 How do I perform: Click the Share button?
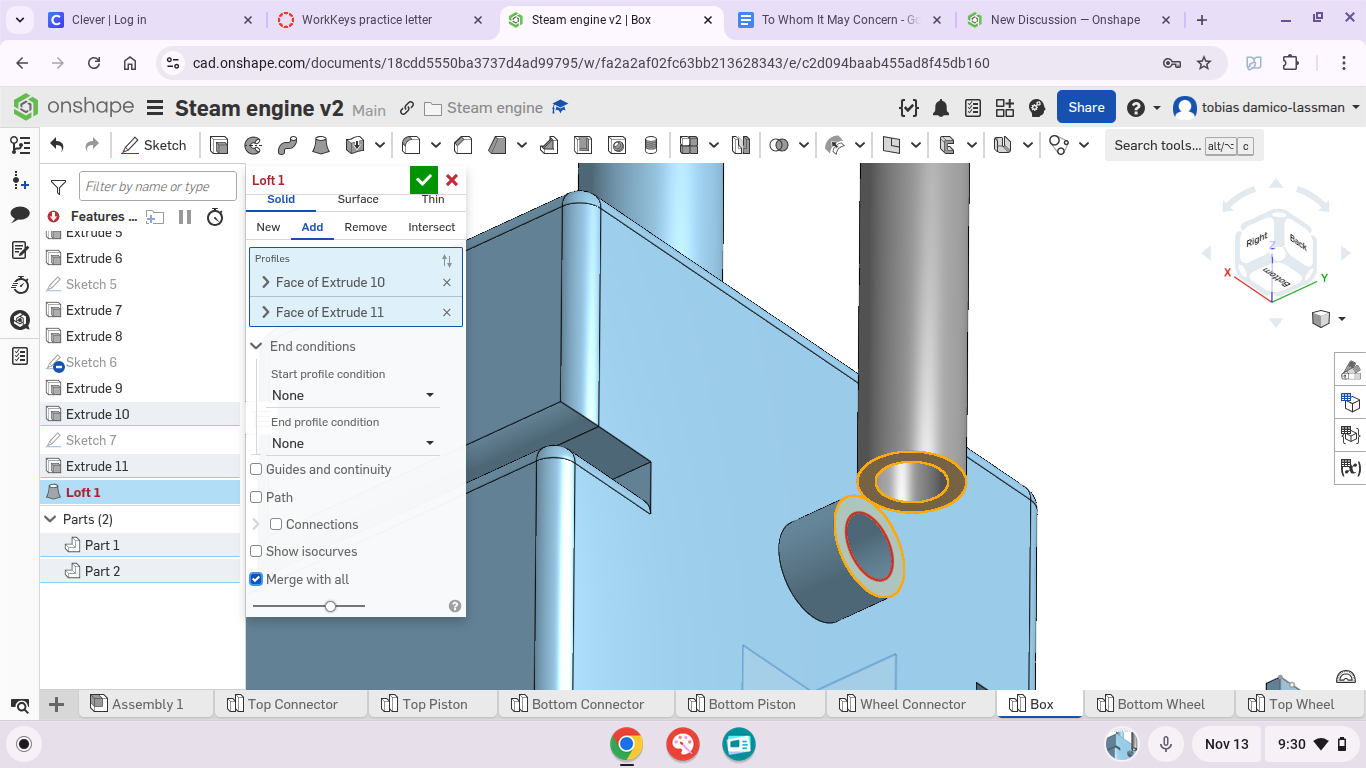[1086, 107]
